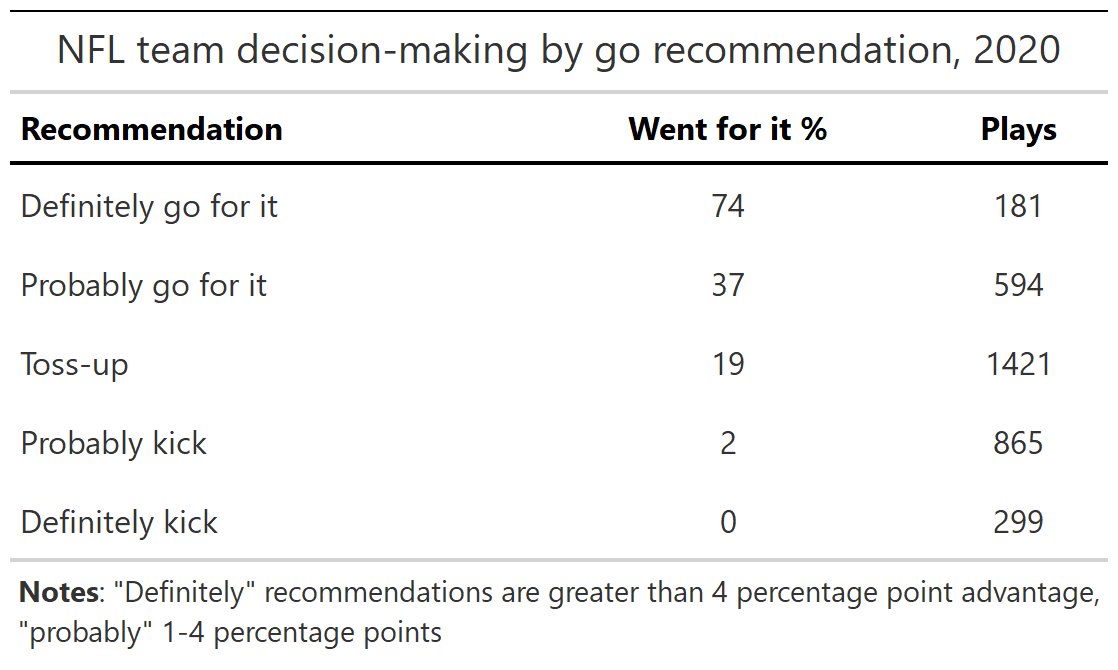The image size is (1118, 670).
Task: Select the 'Probably kick' row label
Action: tap(114, 443)
